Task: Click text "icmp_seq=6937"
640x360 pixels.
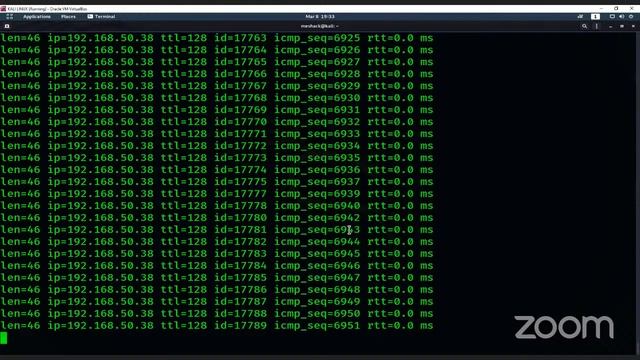Action: click(x=317, y=182)
